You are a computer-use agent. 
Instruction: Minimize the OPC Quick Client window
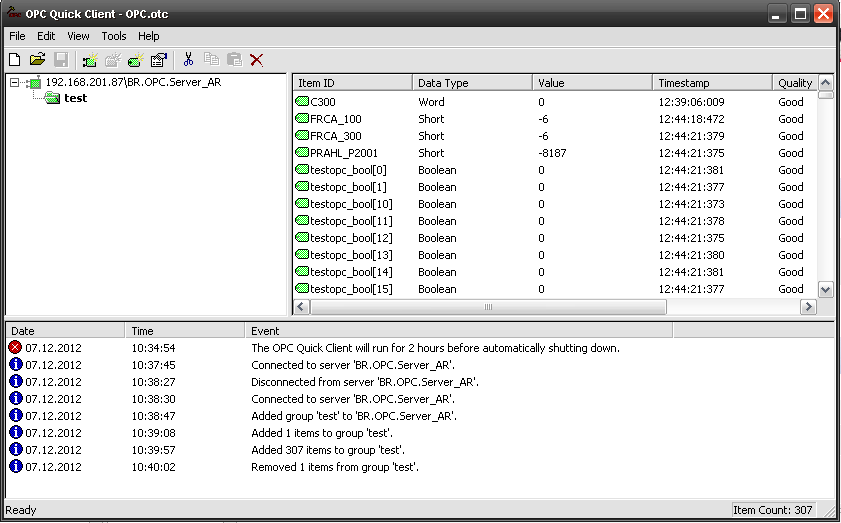(x=777, y=13)
